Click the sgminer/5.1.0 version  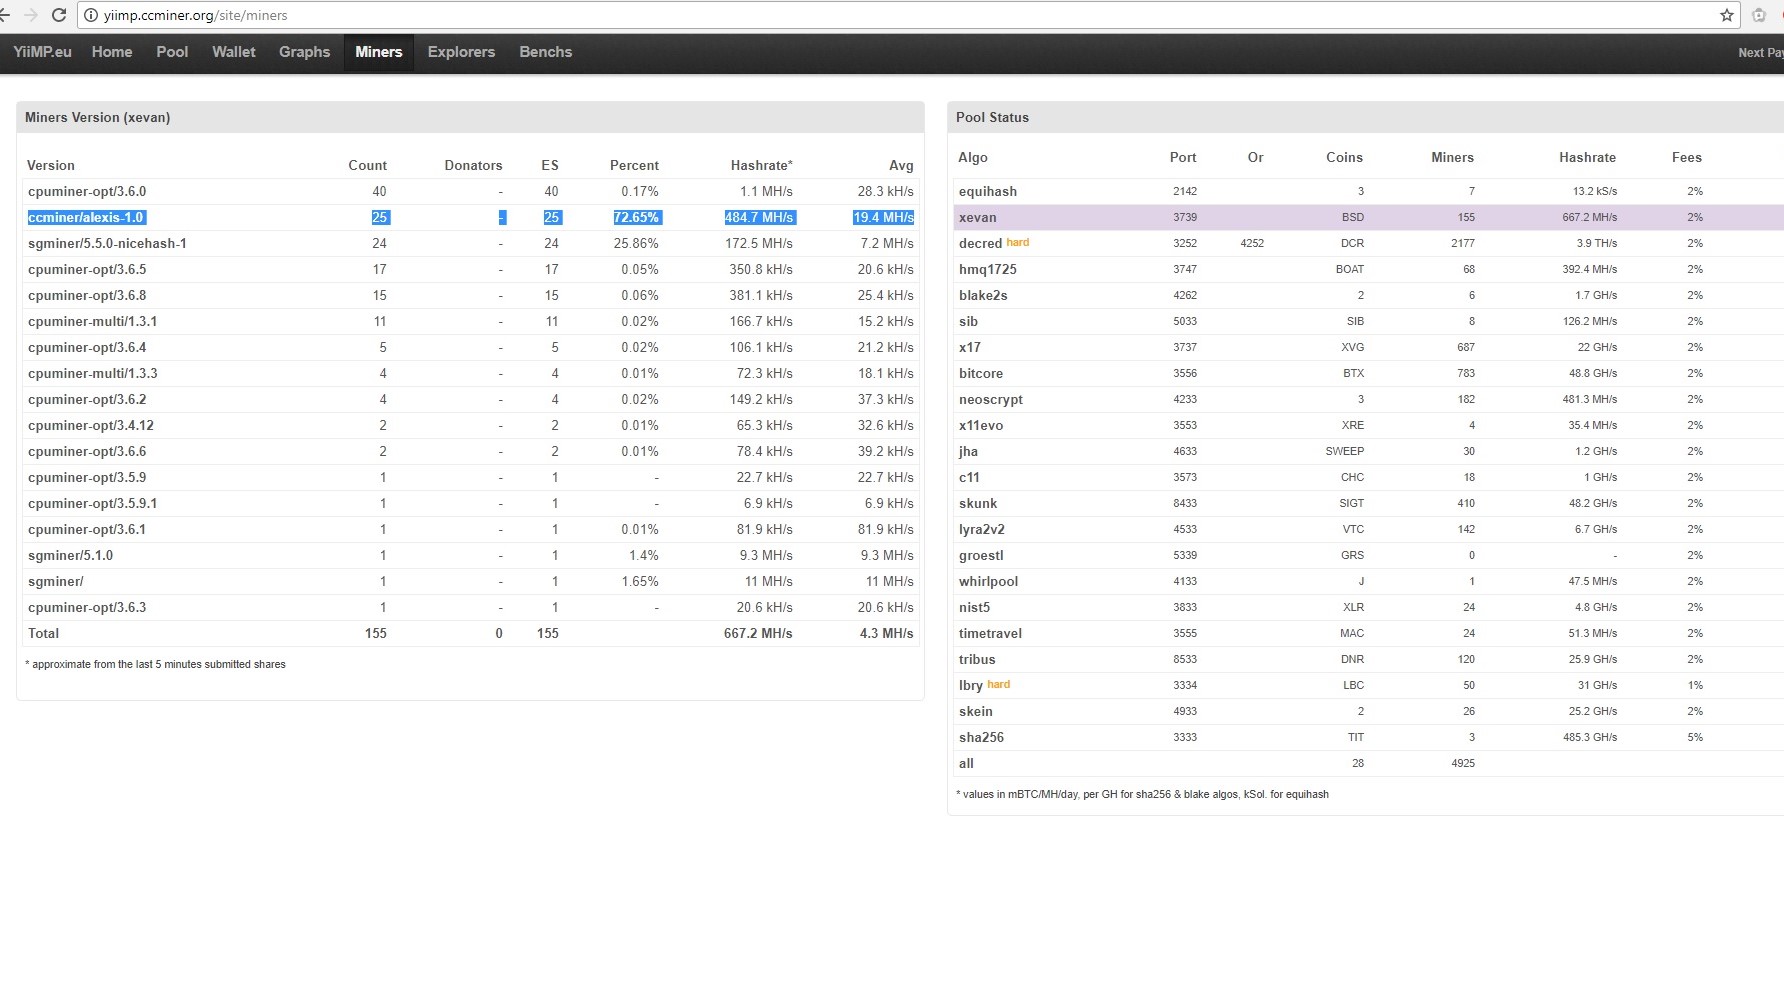click(x=70, y=555)
